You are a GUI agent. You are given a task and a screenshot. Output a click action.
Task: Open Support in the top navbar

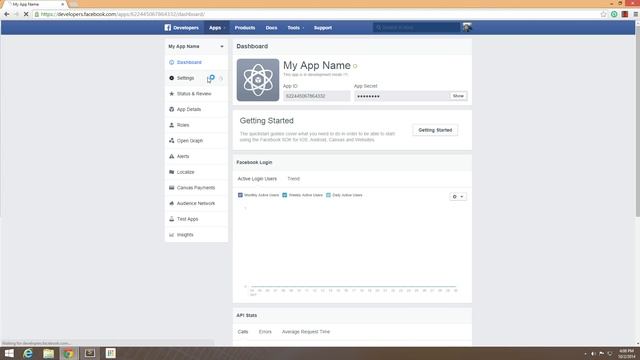(323, 28)
